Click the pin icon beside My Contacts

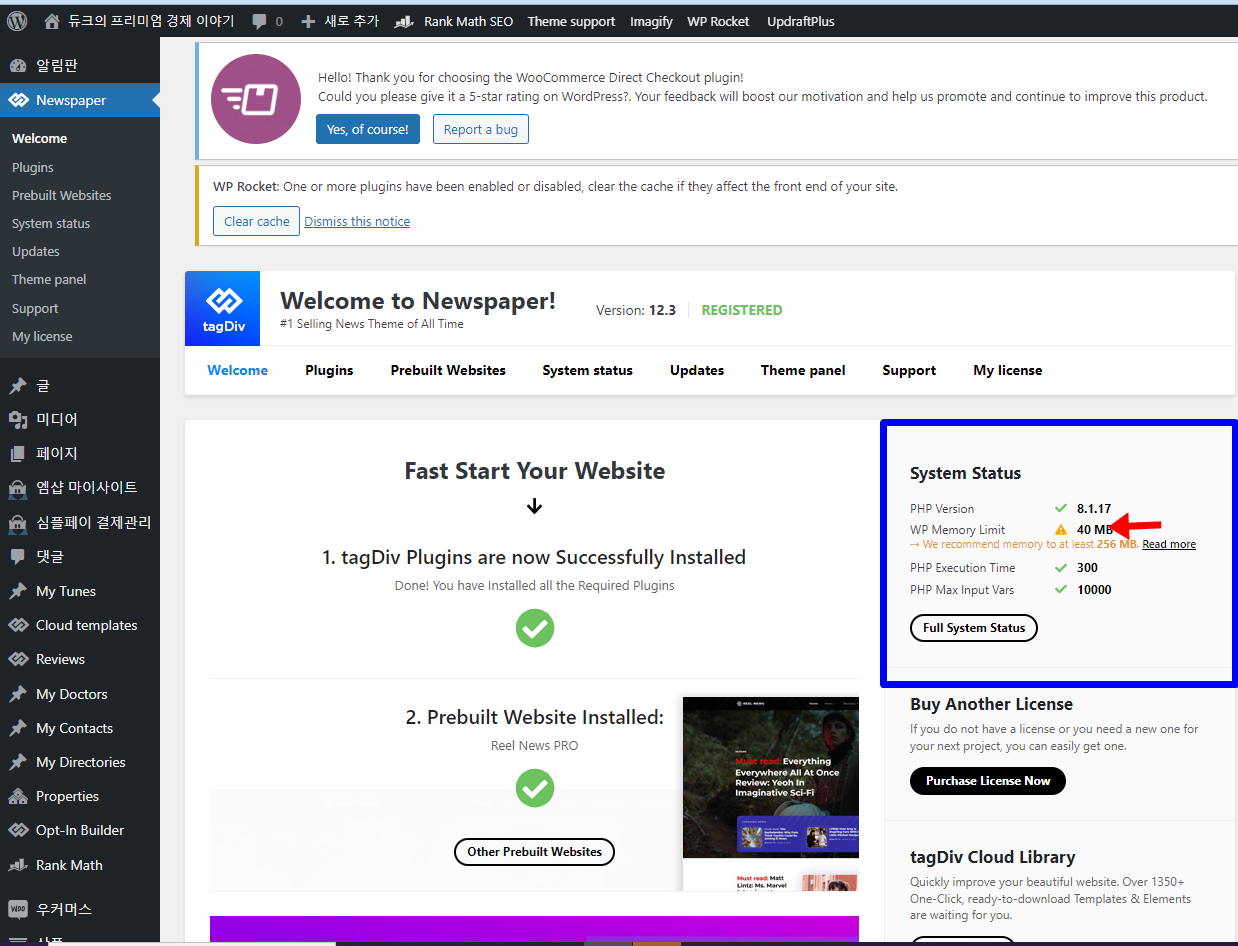[18, 728]
